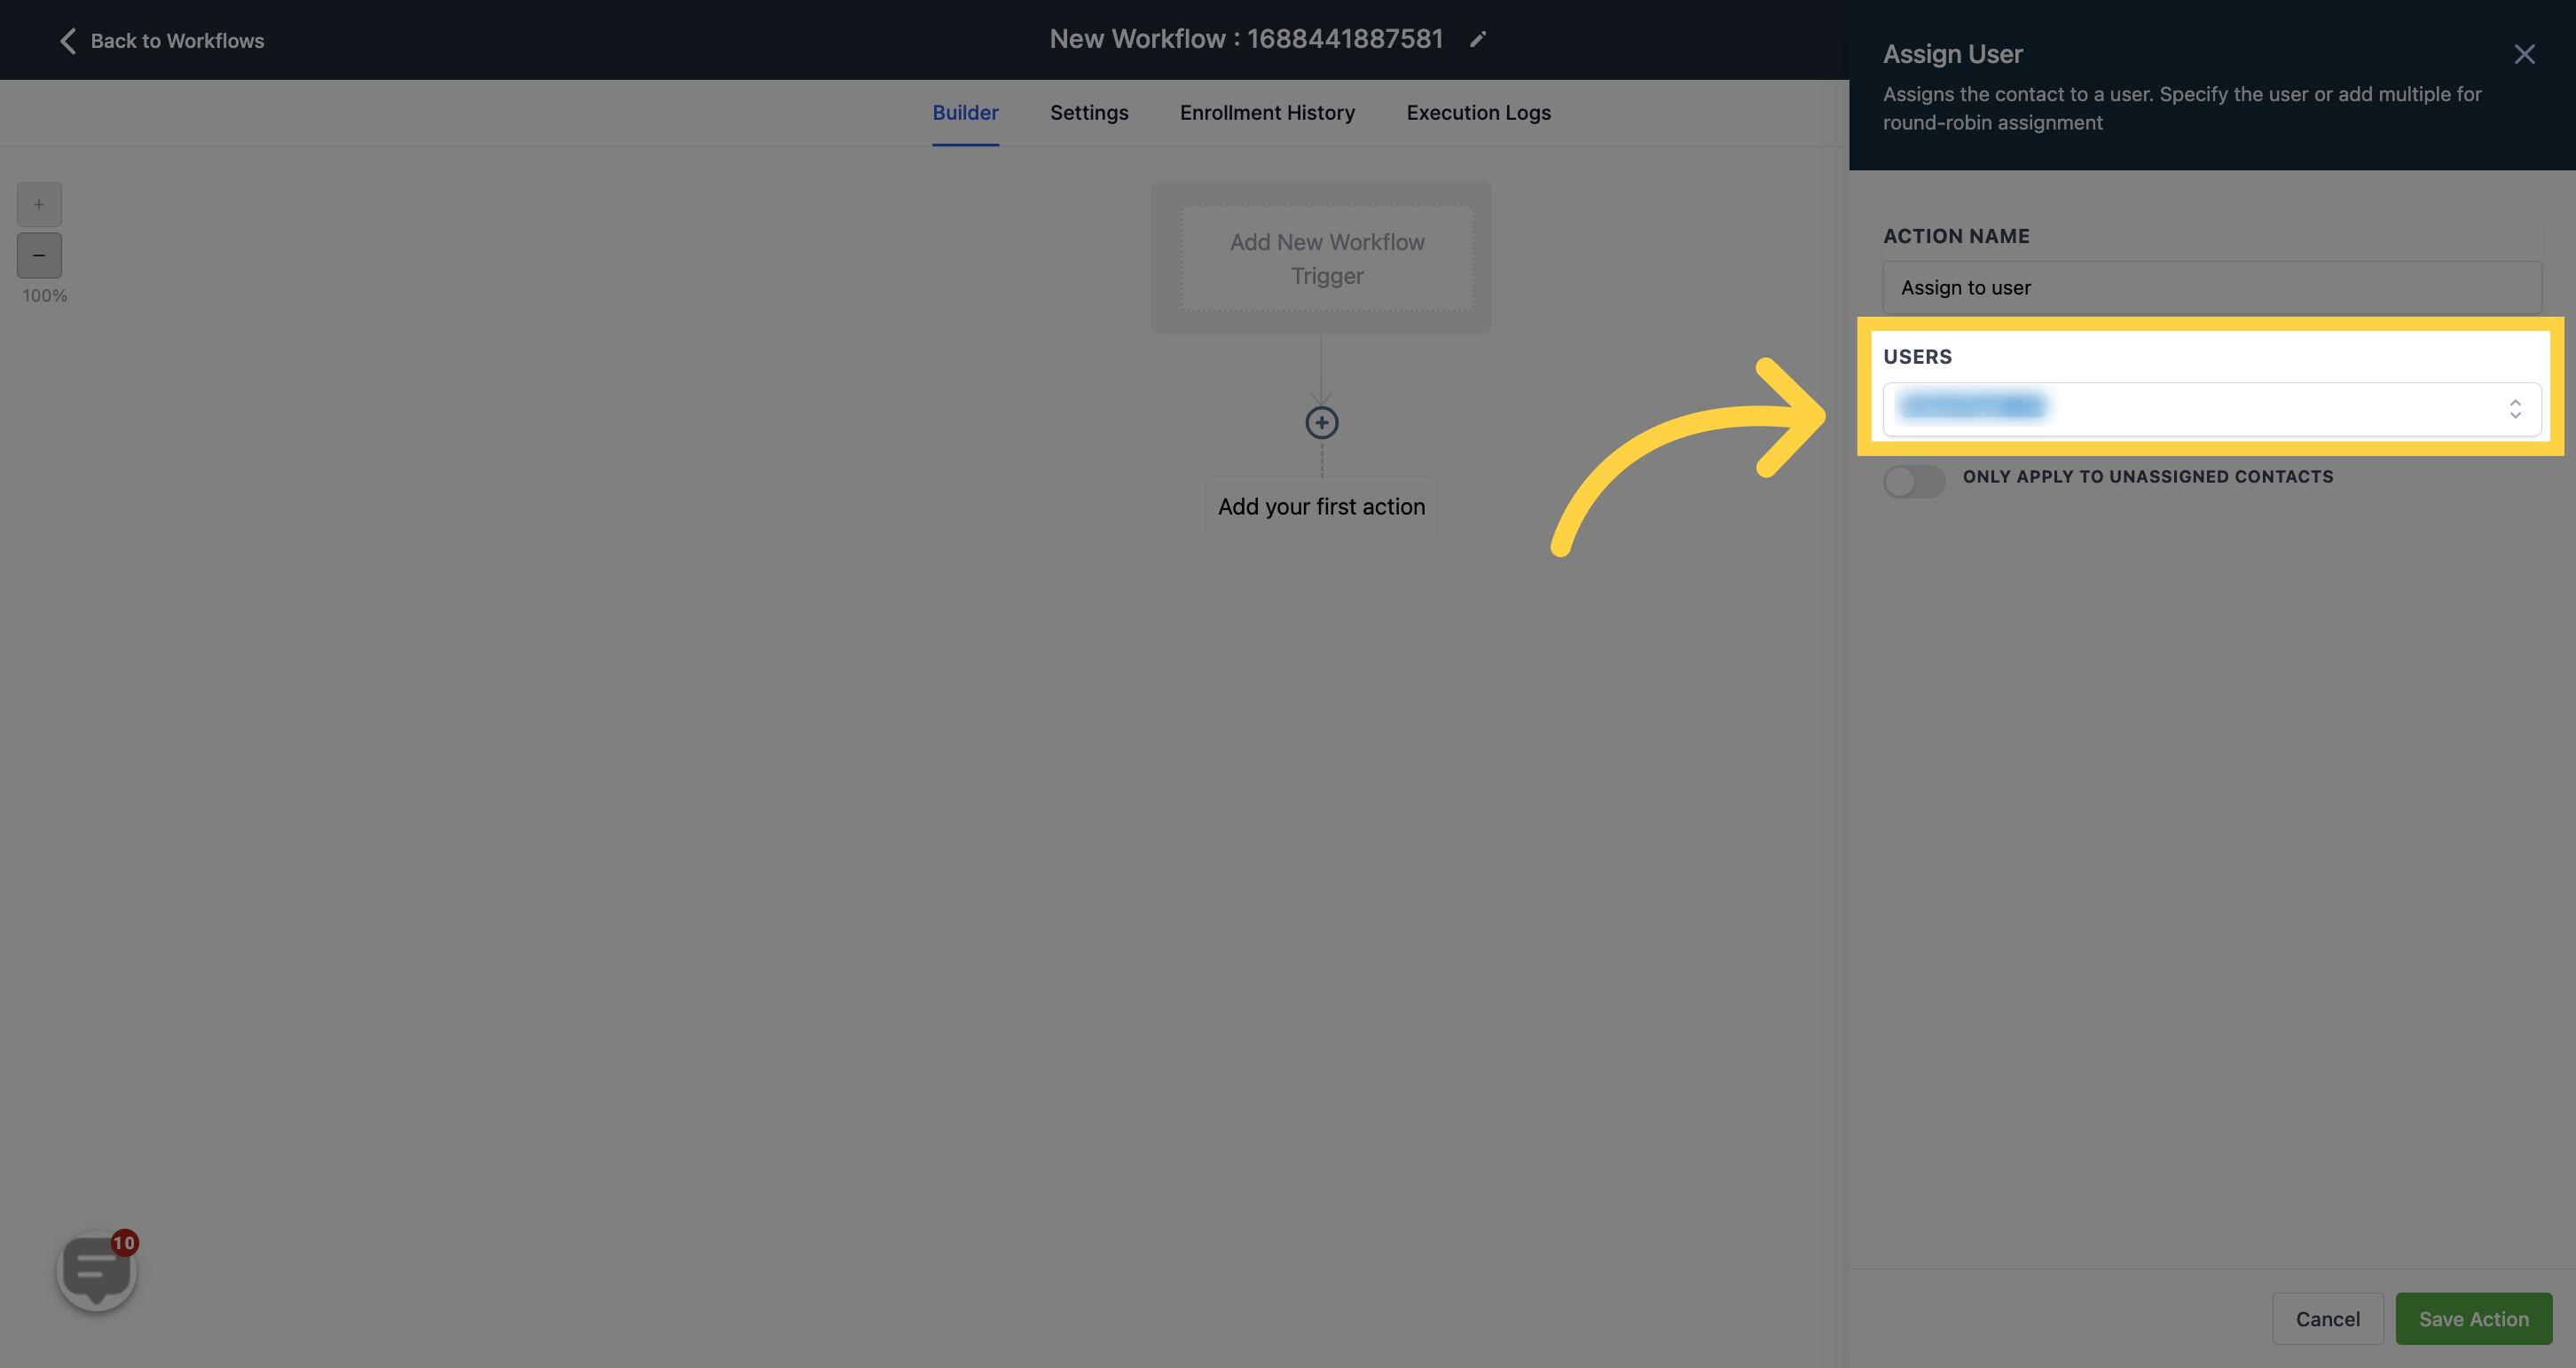Viewport: 2576px width, 1368px height.
Task: Click the Save Action button
Action: (x=2474, y=1317)
